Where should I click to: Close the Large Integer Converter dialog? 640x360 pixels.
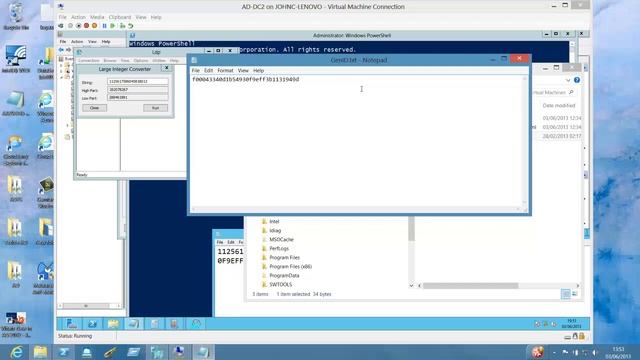click(166, 68)
